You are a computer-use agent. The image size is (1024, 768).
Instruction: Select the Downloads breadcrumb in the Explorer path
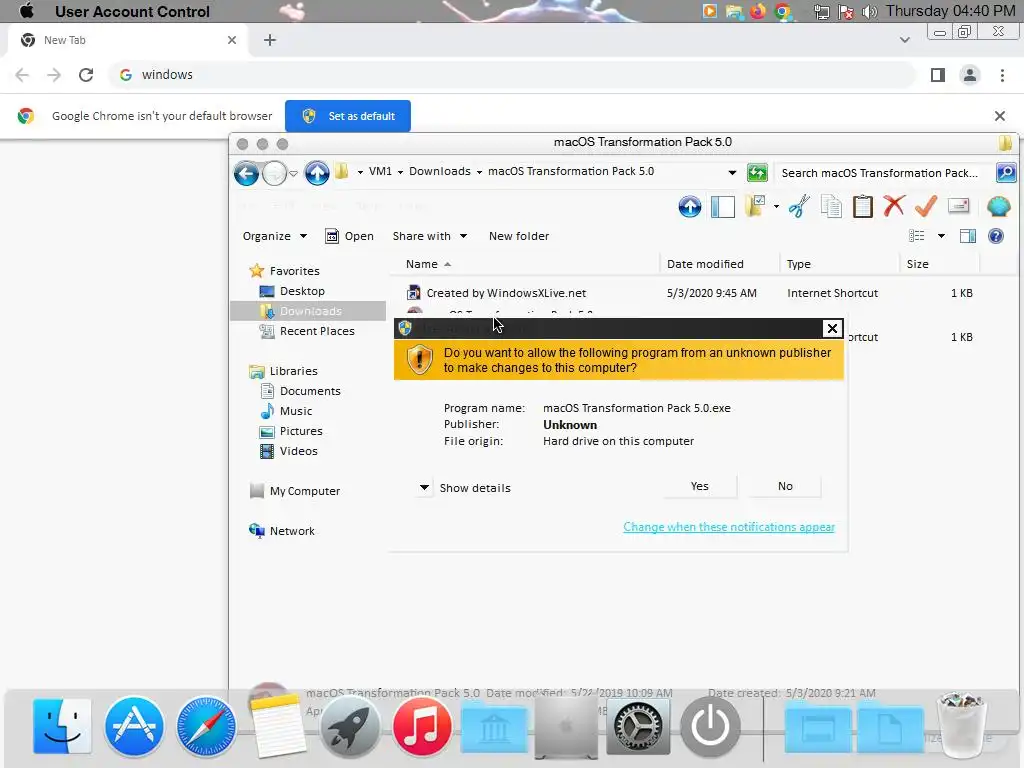[x=440, y=172]
